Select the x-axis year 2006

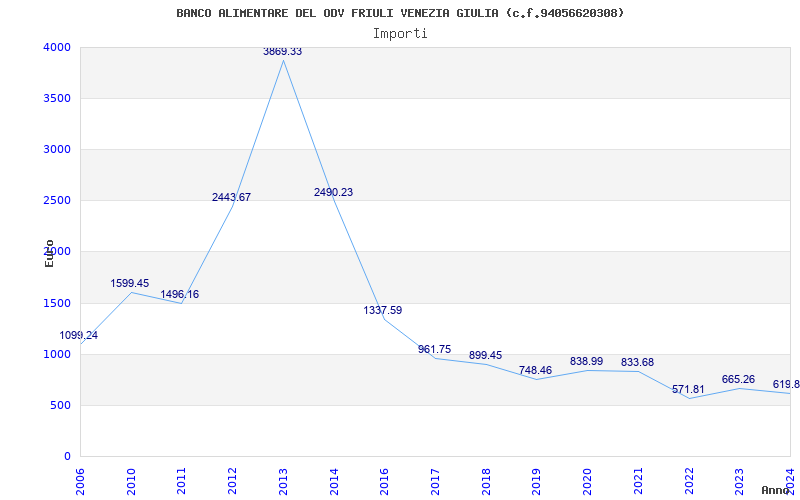81,481
